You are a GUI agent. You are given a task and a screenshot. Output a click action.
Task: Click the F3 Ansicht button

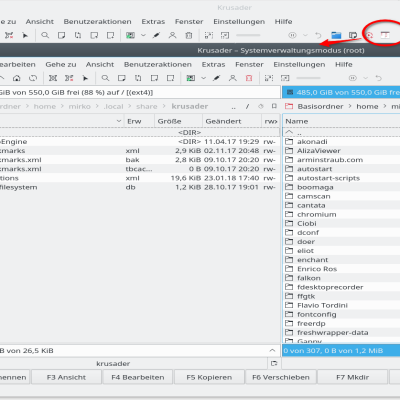pos(66,377)
